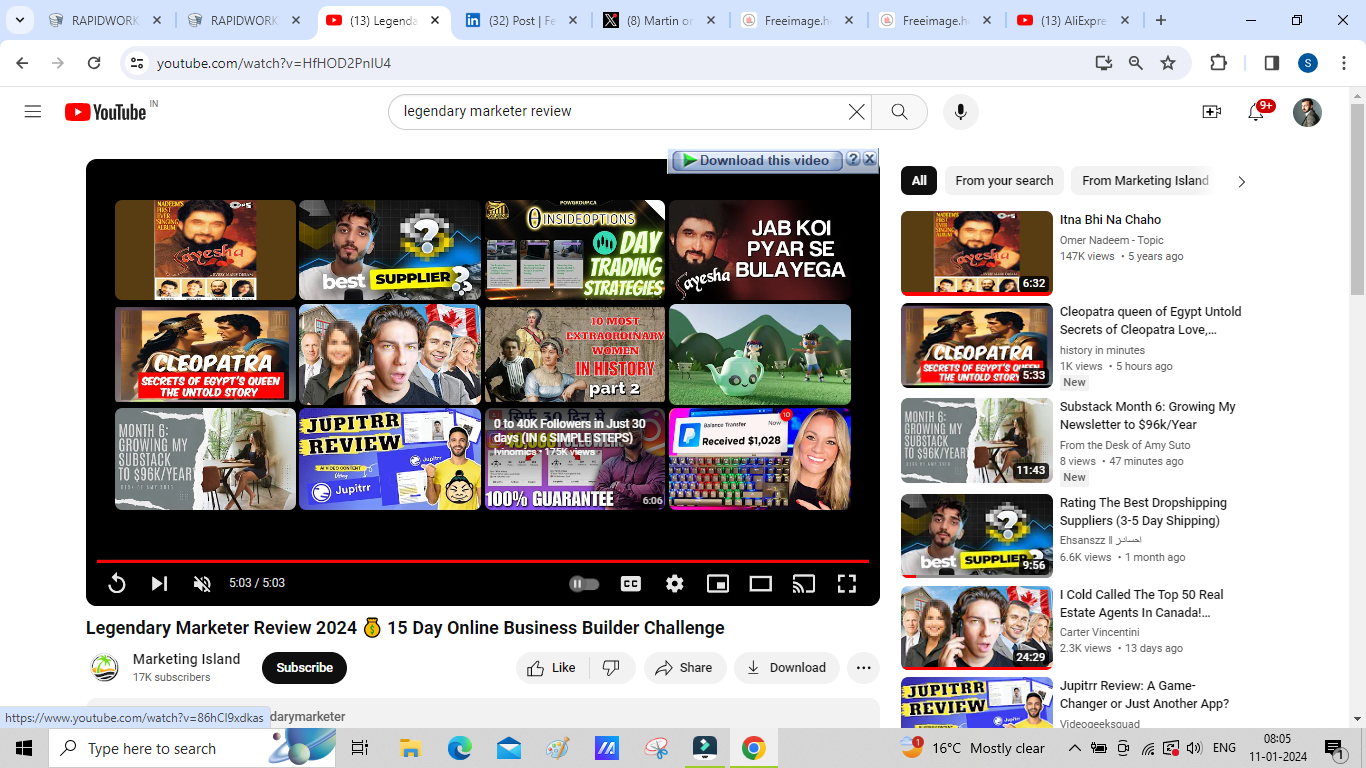Open the Windows Start menu
The width and height of the screenshot is (1366, 768).
pyautogui.click(x=24, y=748)
